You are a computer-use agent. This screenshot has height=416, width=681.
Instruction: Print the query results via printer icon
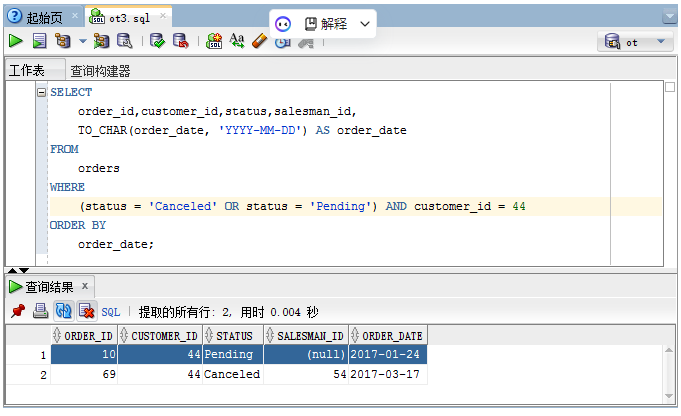tap(40, 311)
